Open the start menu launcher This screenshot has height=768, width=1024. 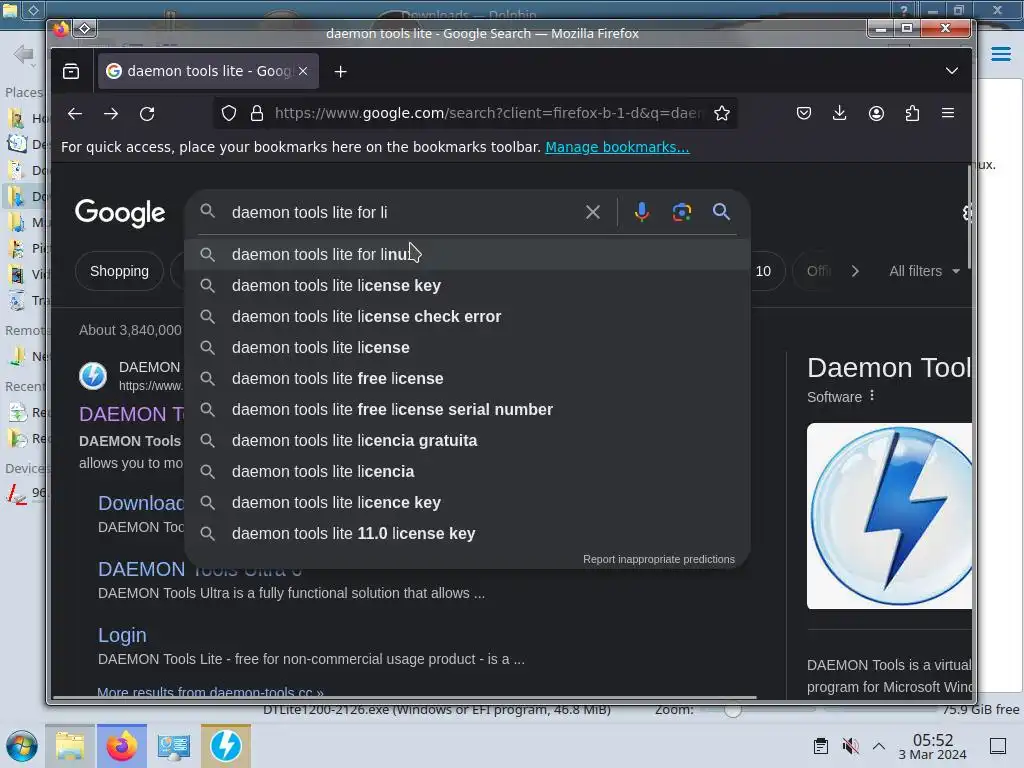click(x=22, y=746)
